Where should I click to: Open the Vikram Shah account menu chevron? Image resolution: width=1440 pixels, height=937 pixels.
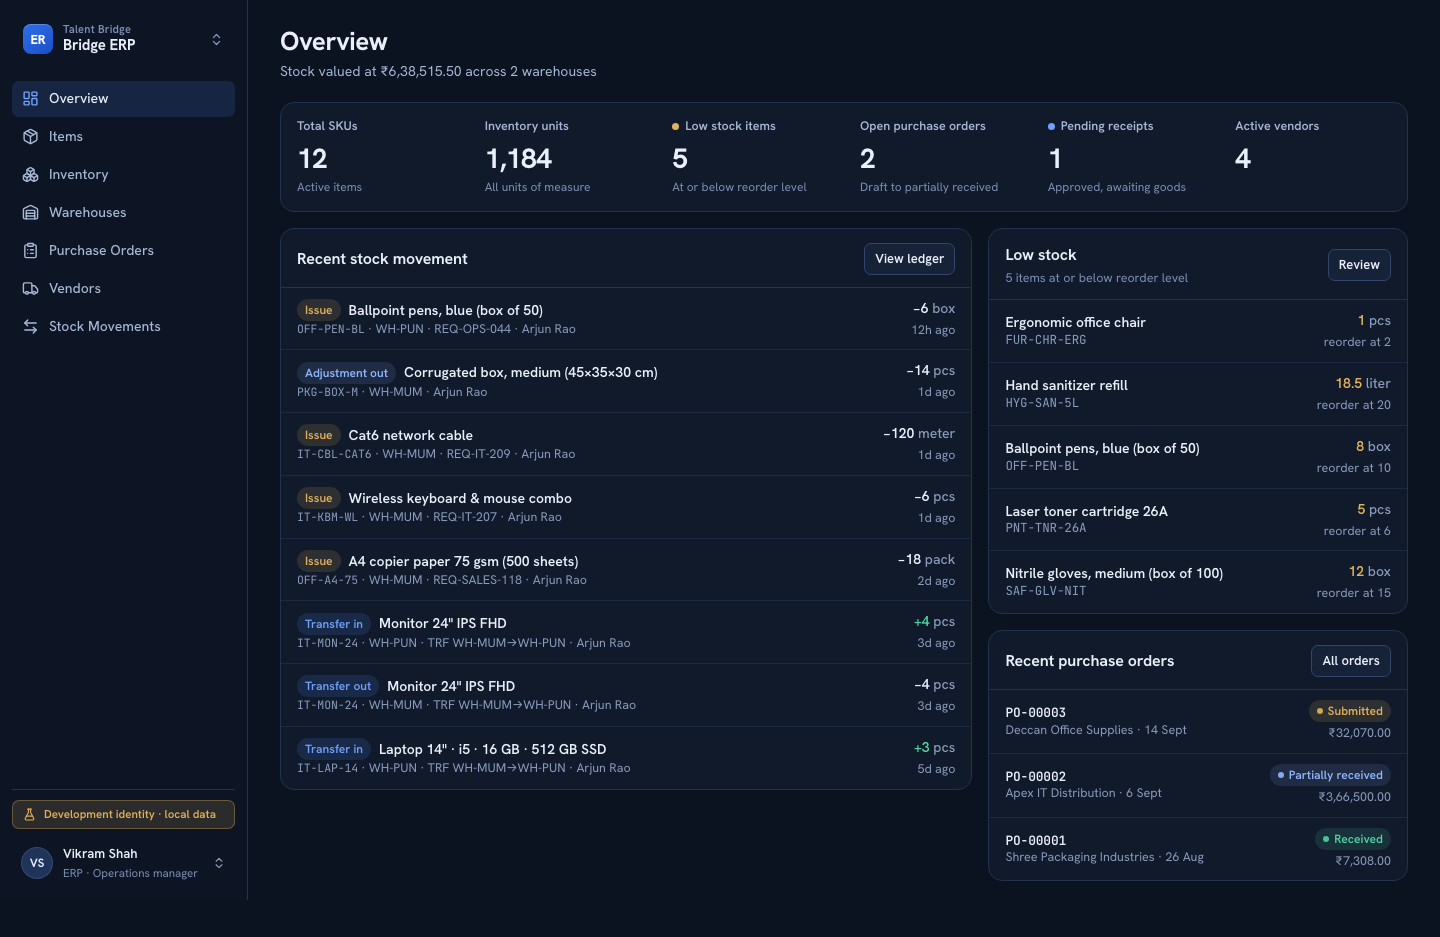tap(219, 863)
